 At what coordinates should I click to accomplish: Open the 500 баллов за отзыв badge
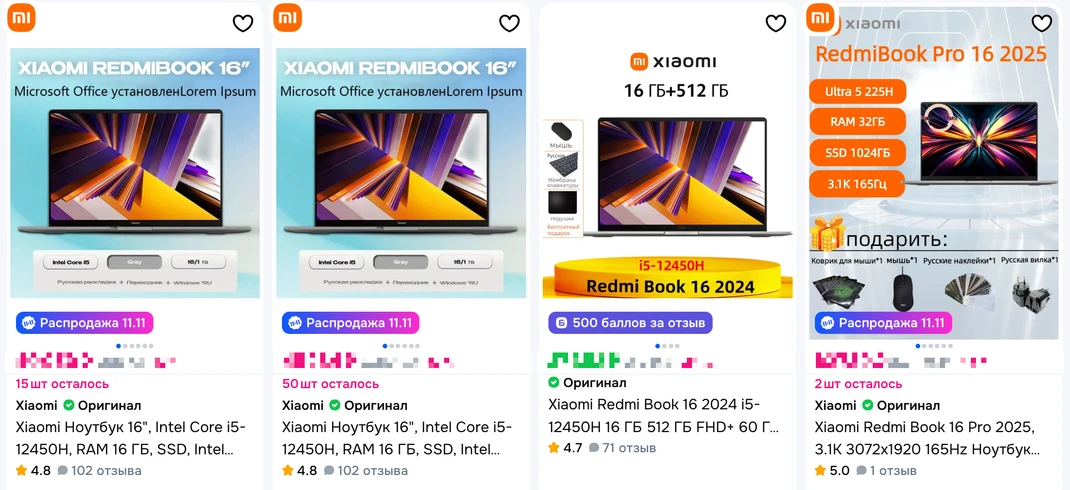(630, 323)
